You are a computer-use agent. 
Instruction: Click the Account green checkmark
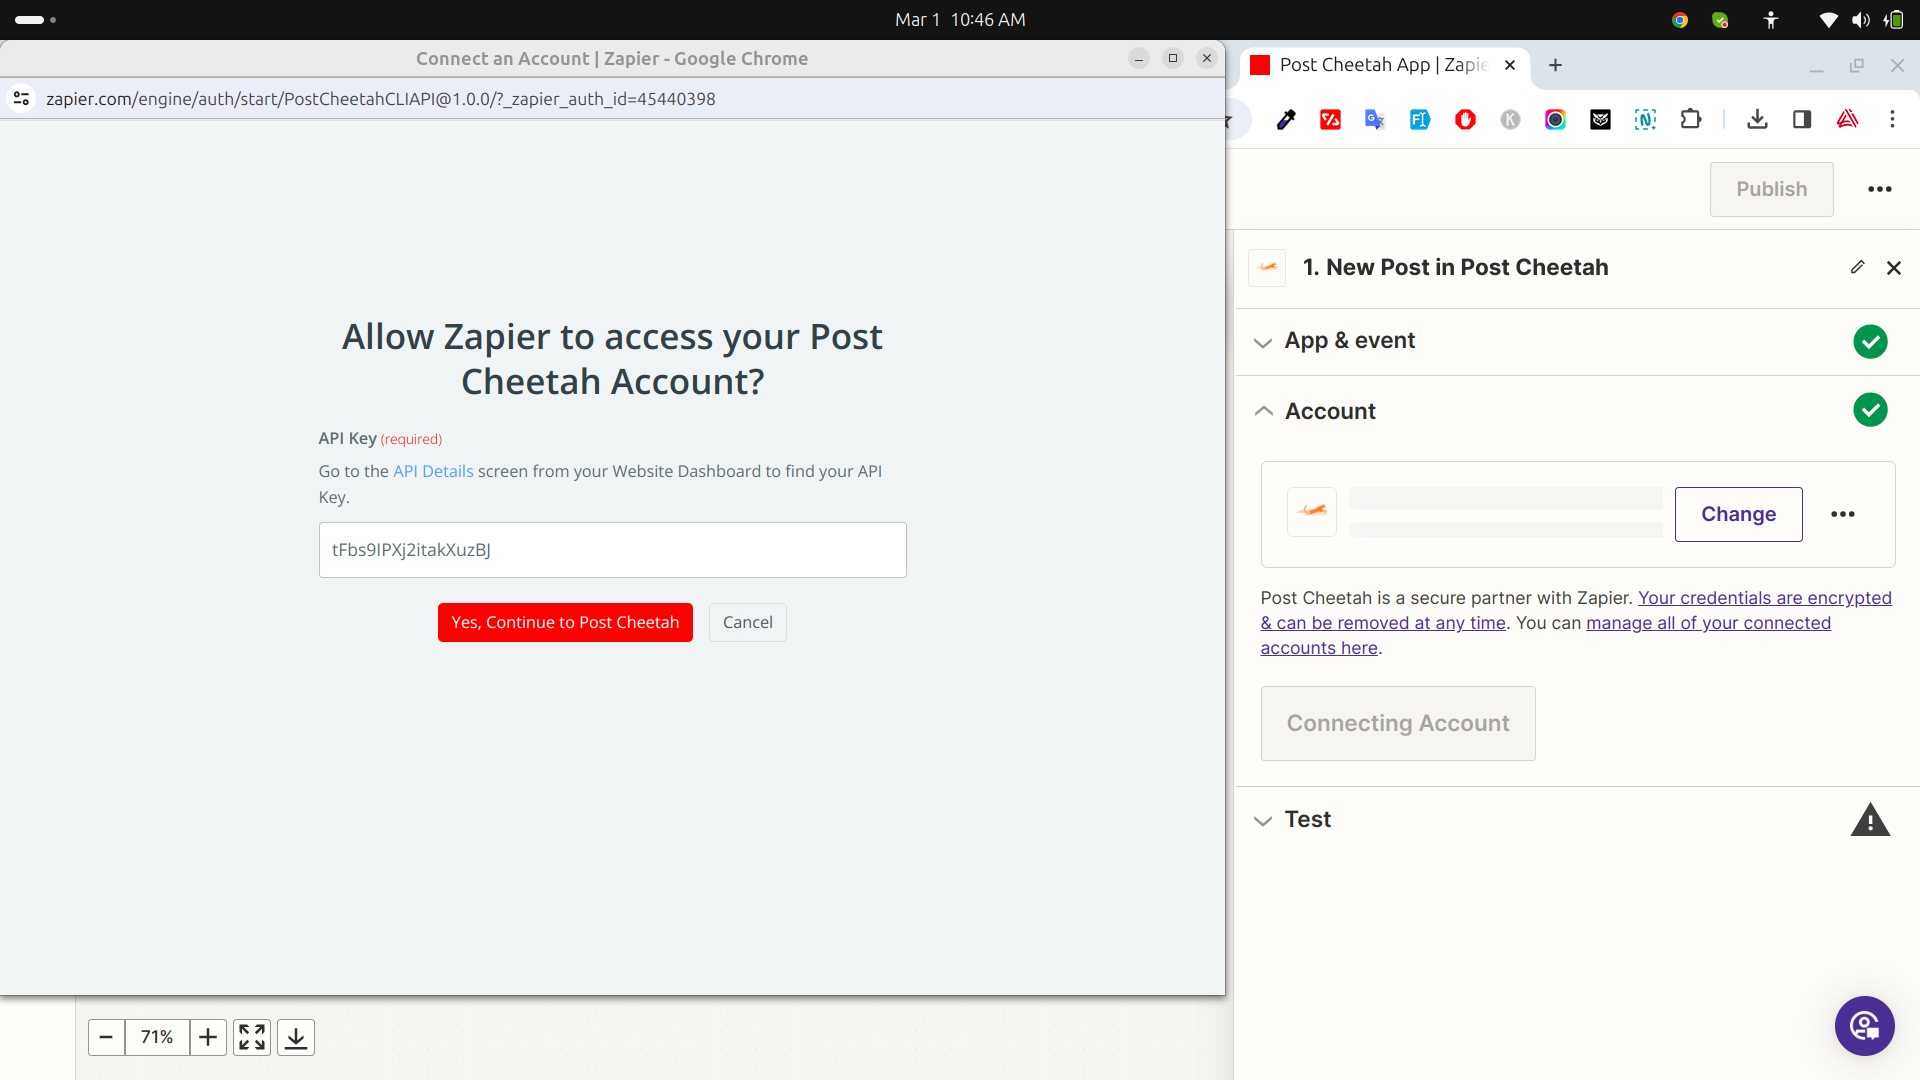point(1870,410)
